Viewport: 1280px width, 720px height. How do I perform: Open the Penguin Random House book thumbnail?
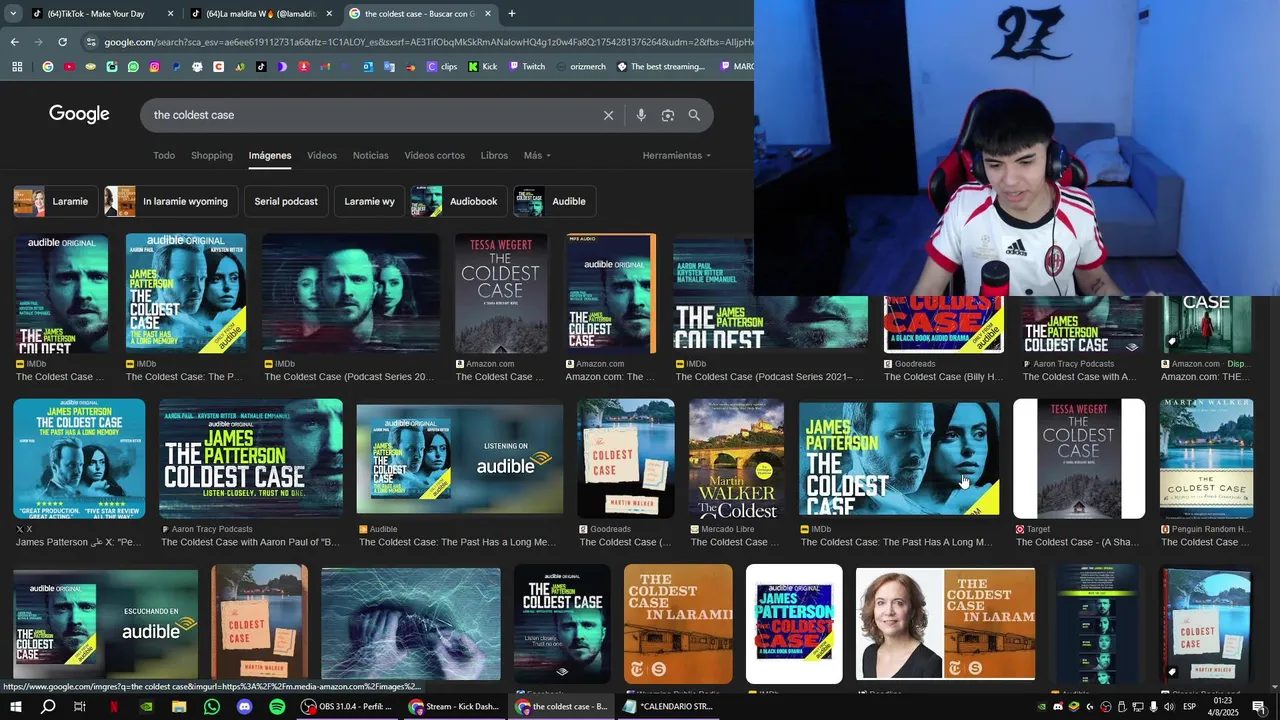coord(1206,459)
